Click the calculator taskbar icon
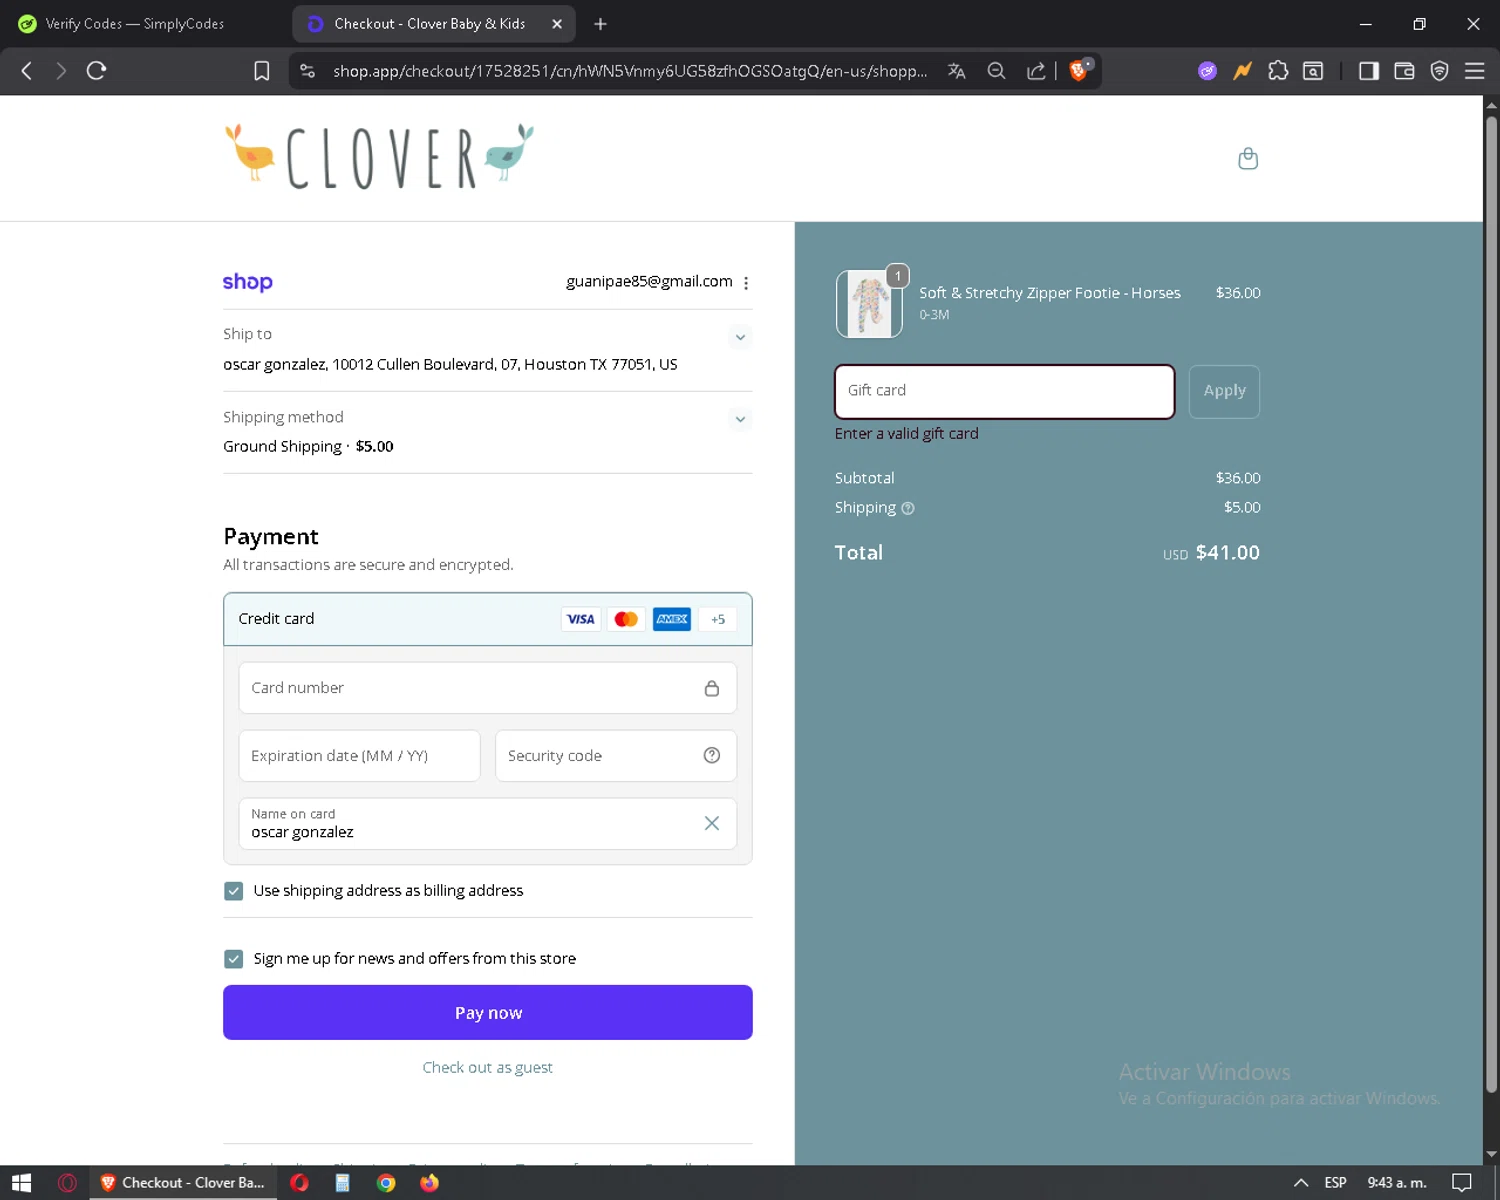 point(342,1183)
